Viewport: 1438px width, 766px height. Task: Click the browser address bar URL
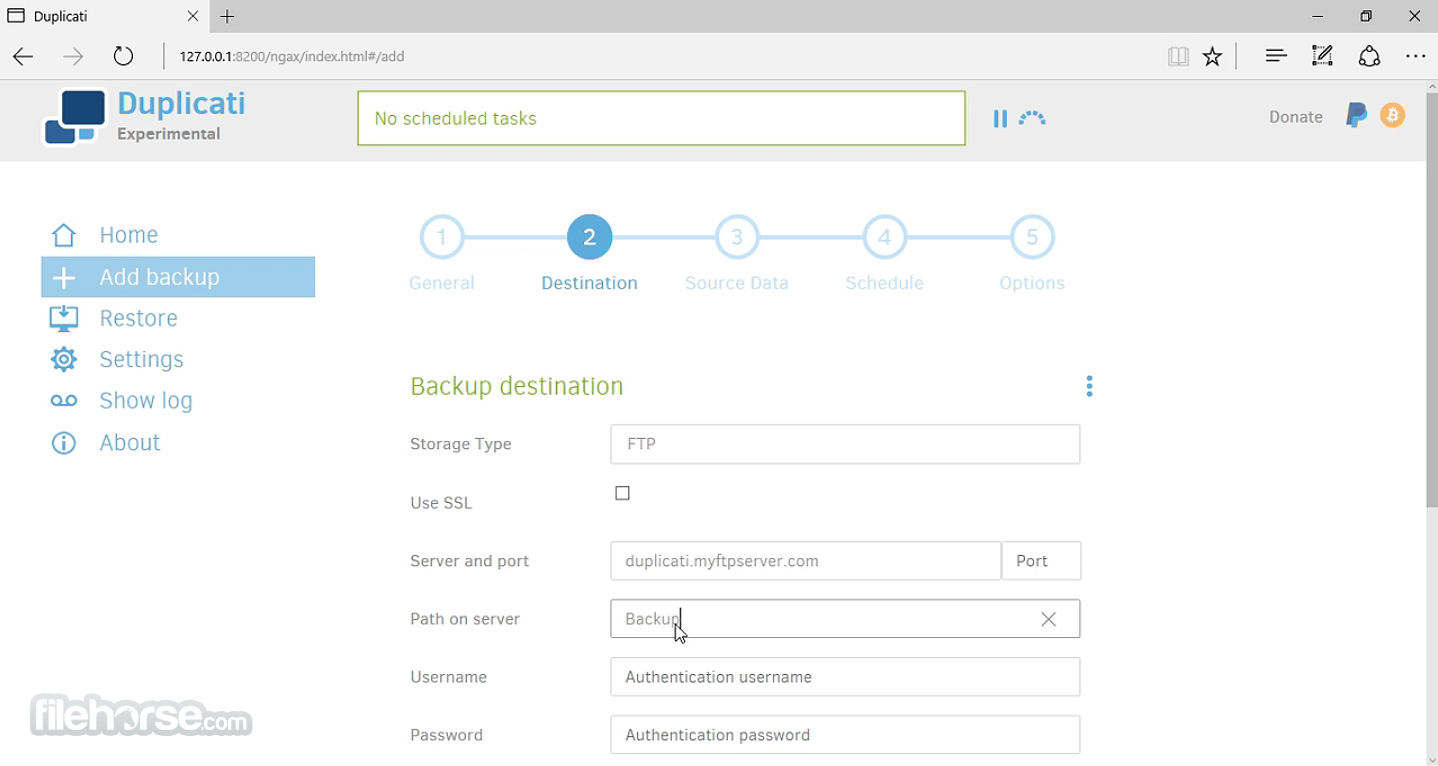tap(292, 56)
